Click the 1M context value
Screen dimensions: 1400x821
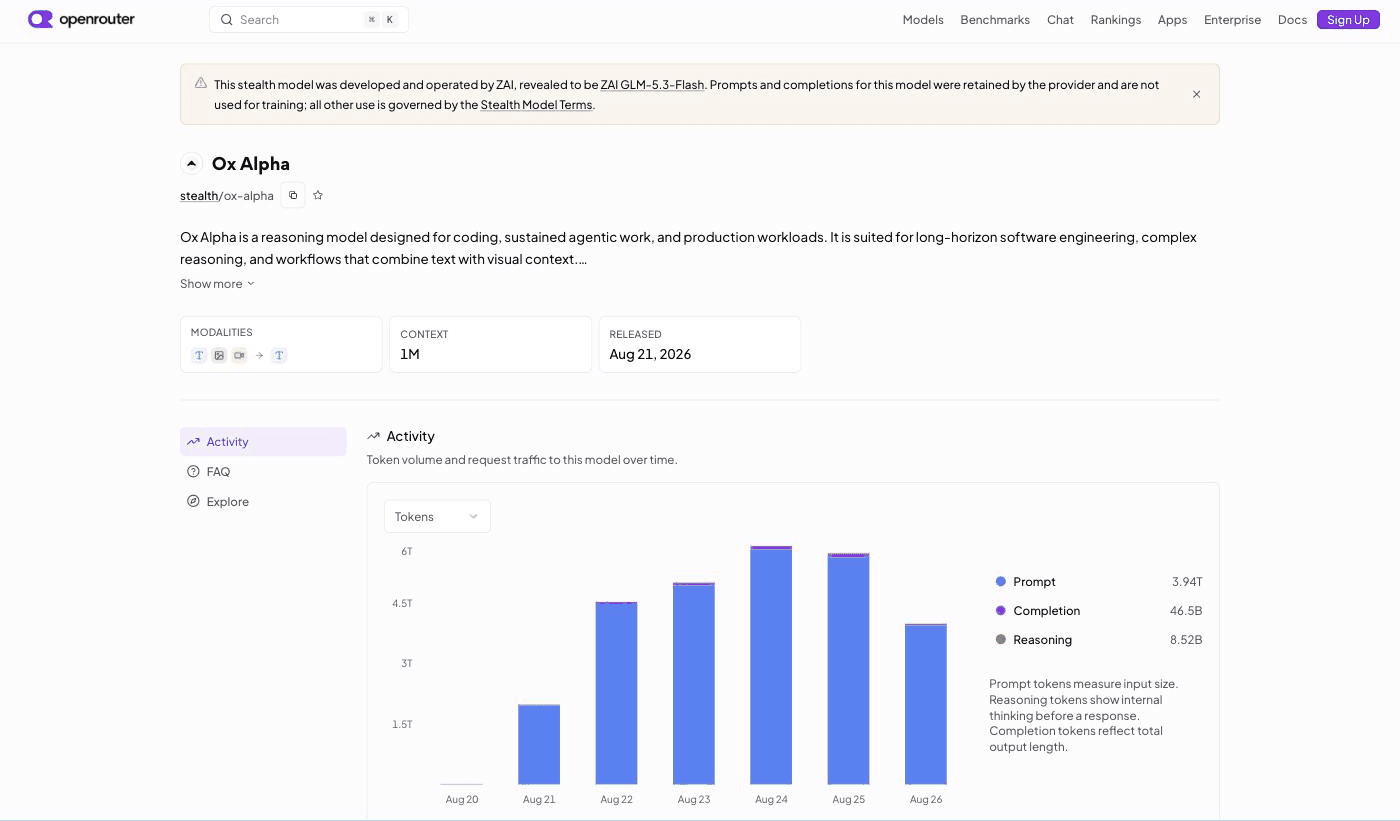[x=410, y=354]
